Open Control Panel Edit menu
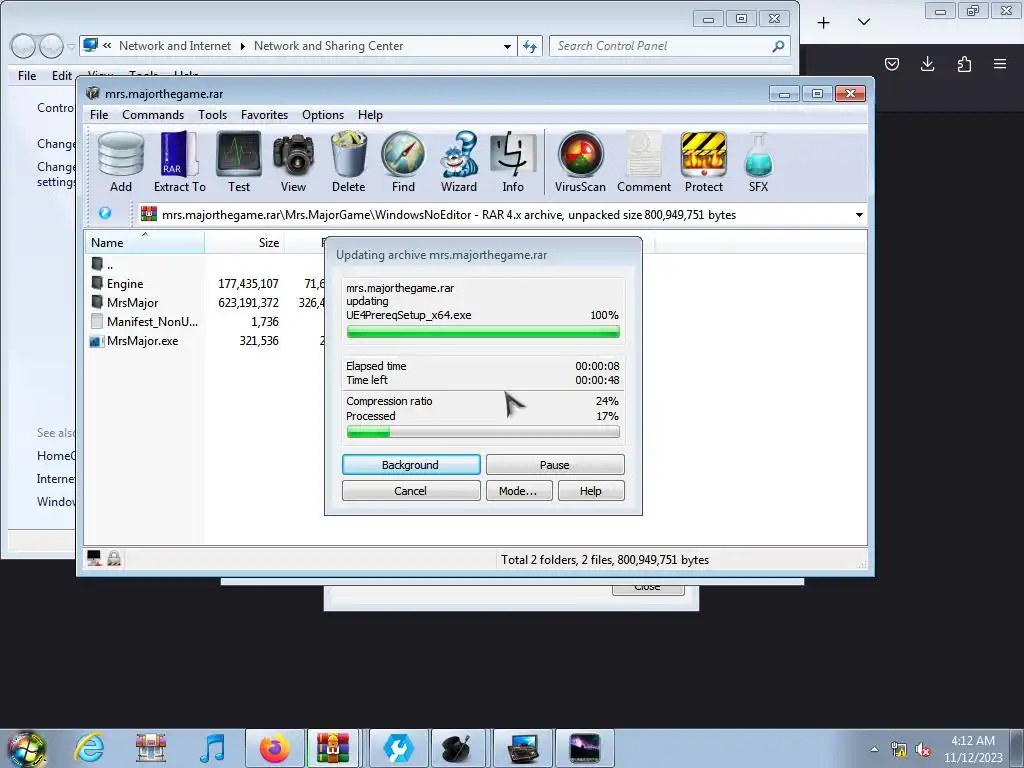 click(61, 76)
